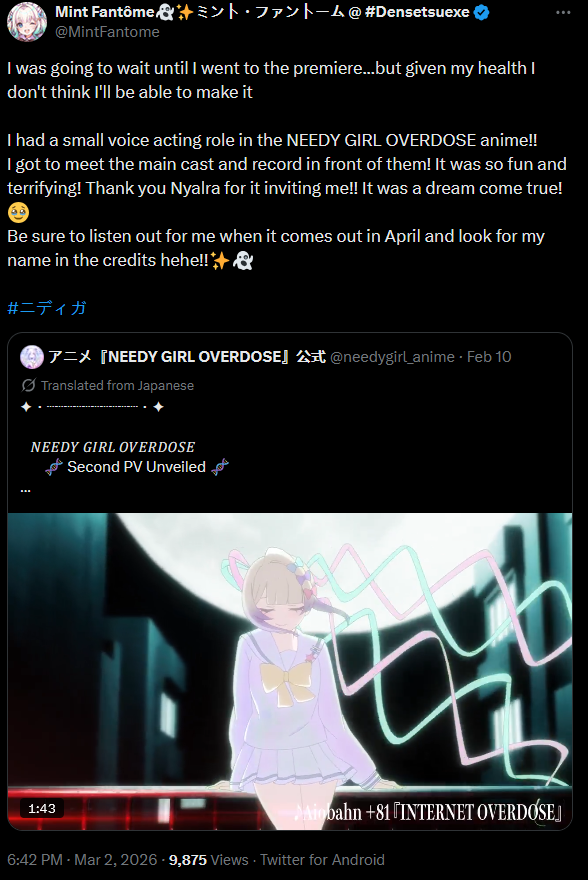Click the 1:43 video duration badge
Image resolution: width=588 pixels, height=880 pixels.
tap(42, 809)
